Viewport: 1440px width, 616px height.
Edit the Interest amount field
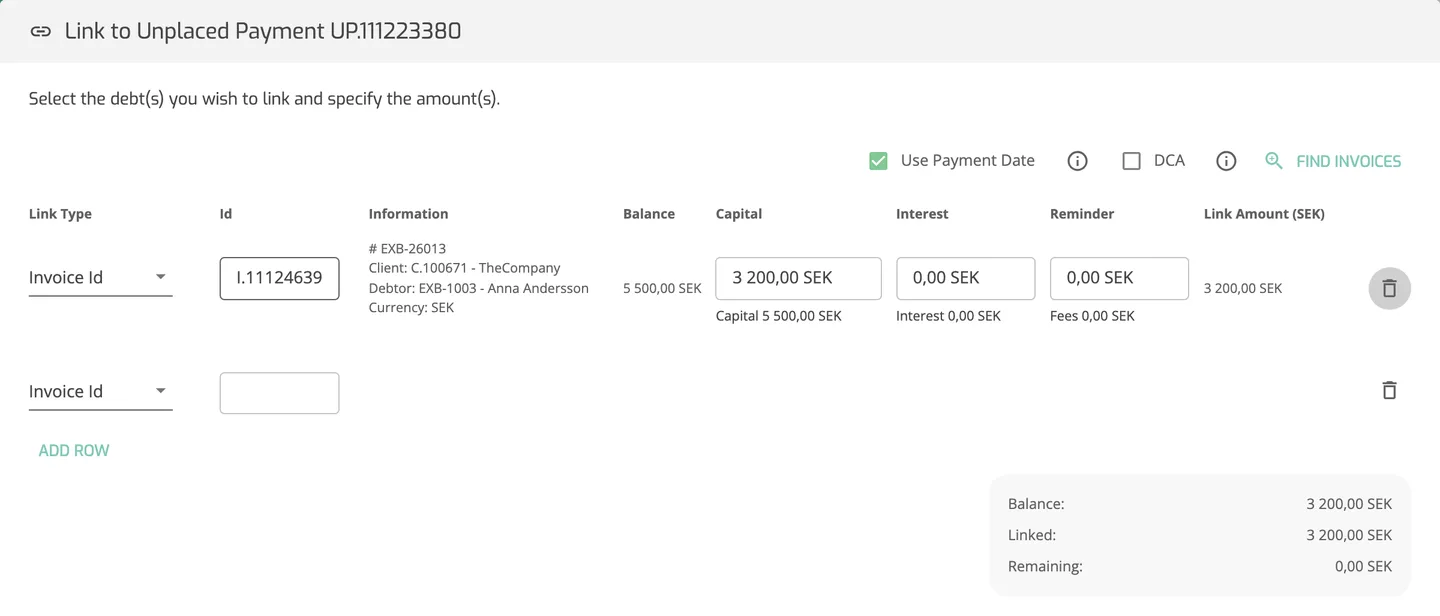(965, 278)
